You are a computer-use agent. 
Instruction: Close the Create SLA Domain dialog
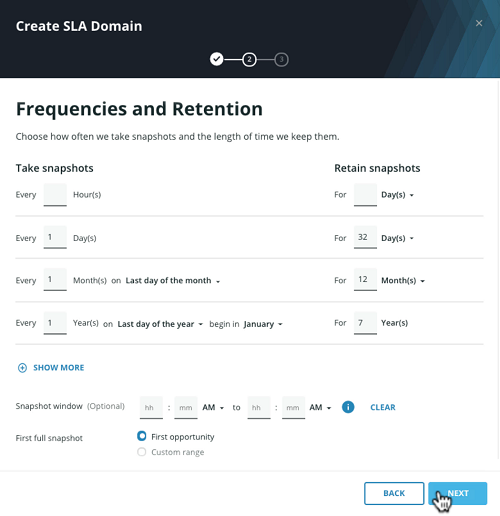pyautogui.click(x=479, y=23)
